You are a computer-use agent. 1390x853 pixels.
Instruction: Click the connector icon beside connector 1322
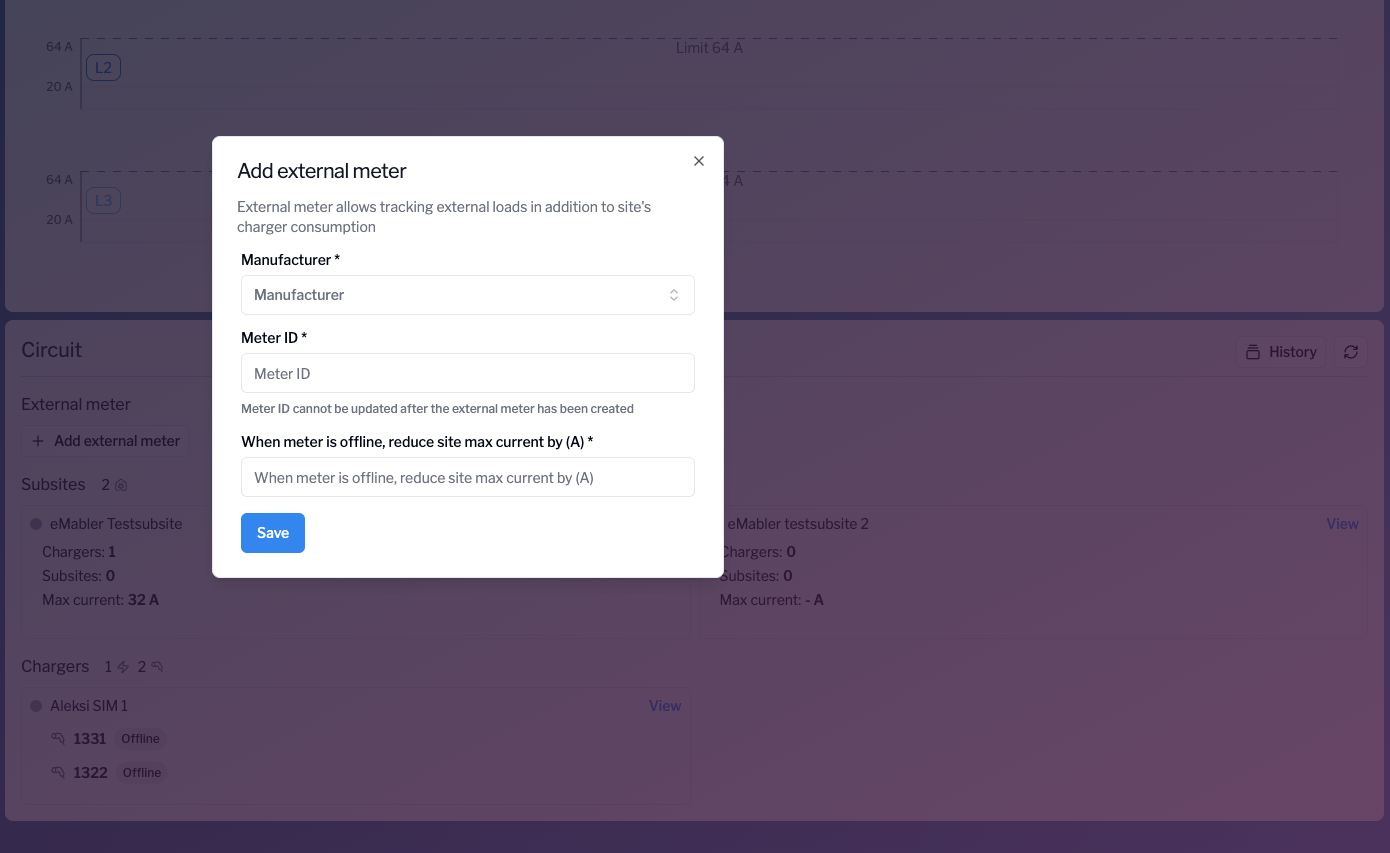tap(58, 772)
